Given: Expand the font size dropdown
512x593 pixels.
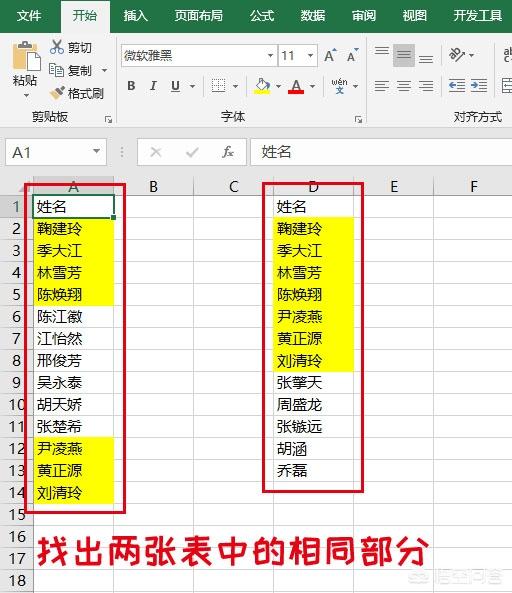Looking at the screenshot, I should pyautogui.click(x=310, y=56).
